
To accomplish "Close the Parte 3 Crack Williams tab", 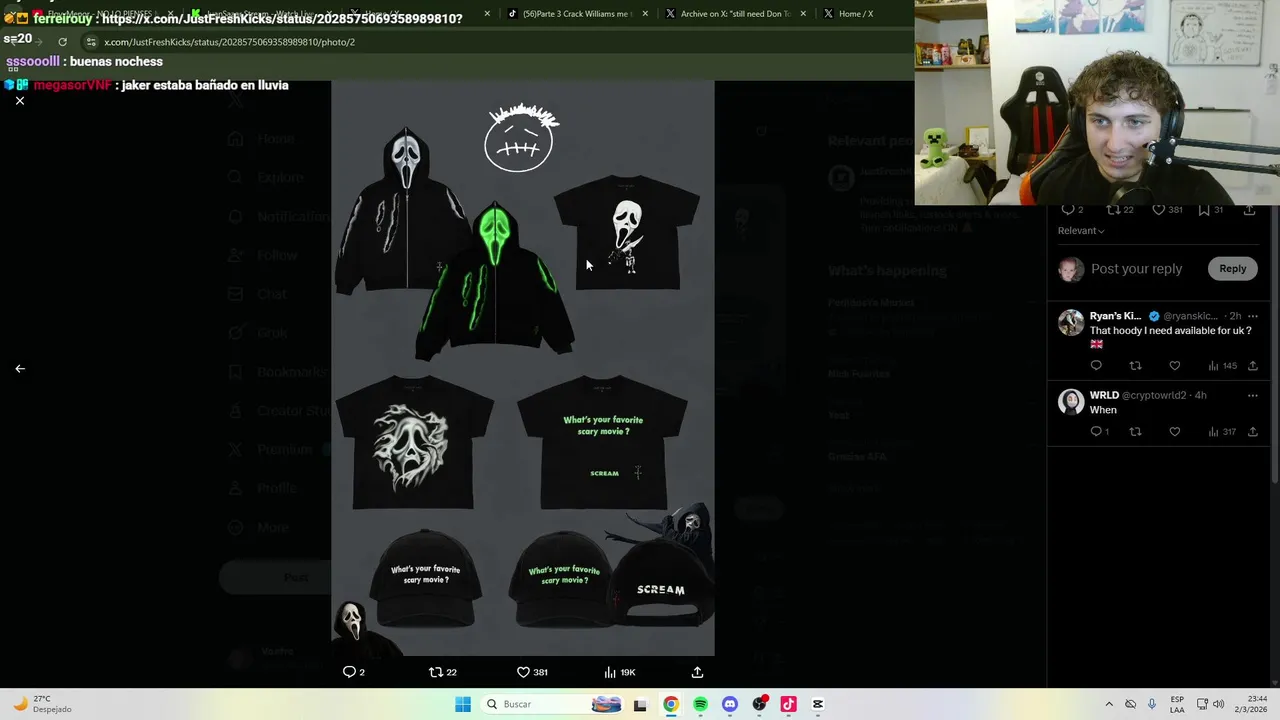I will (x=645, y=14).
